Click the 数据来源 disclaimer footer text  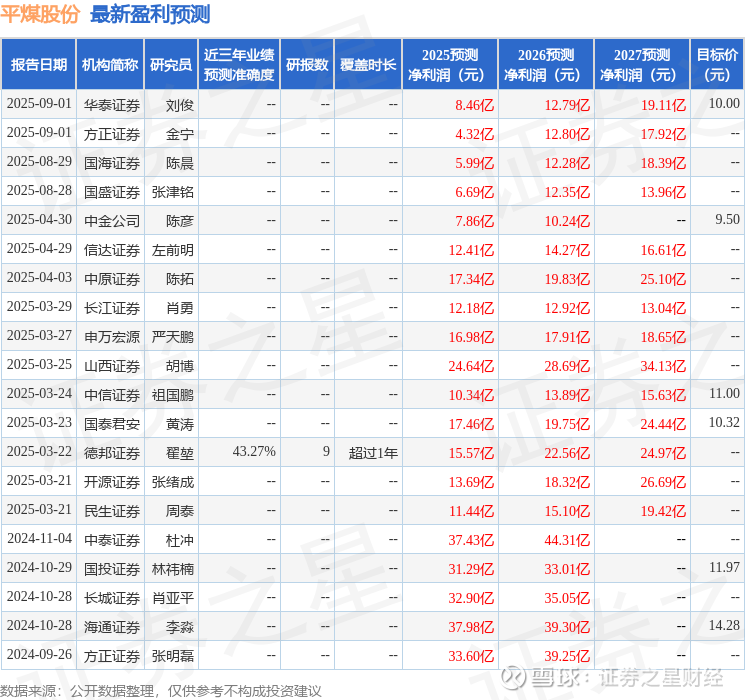[x=161, y=690]
